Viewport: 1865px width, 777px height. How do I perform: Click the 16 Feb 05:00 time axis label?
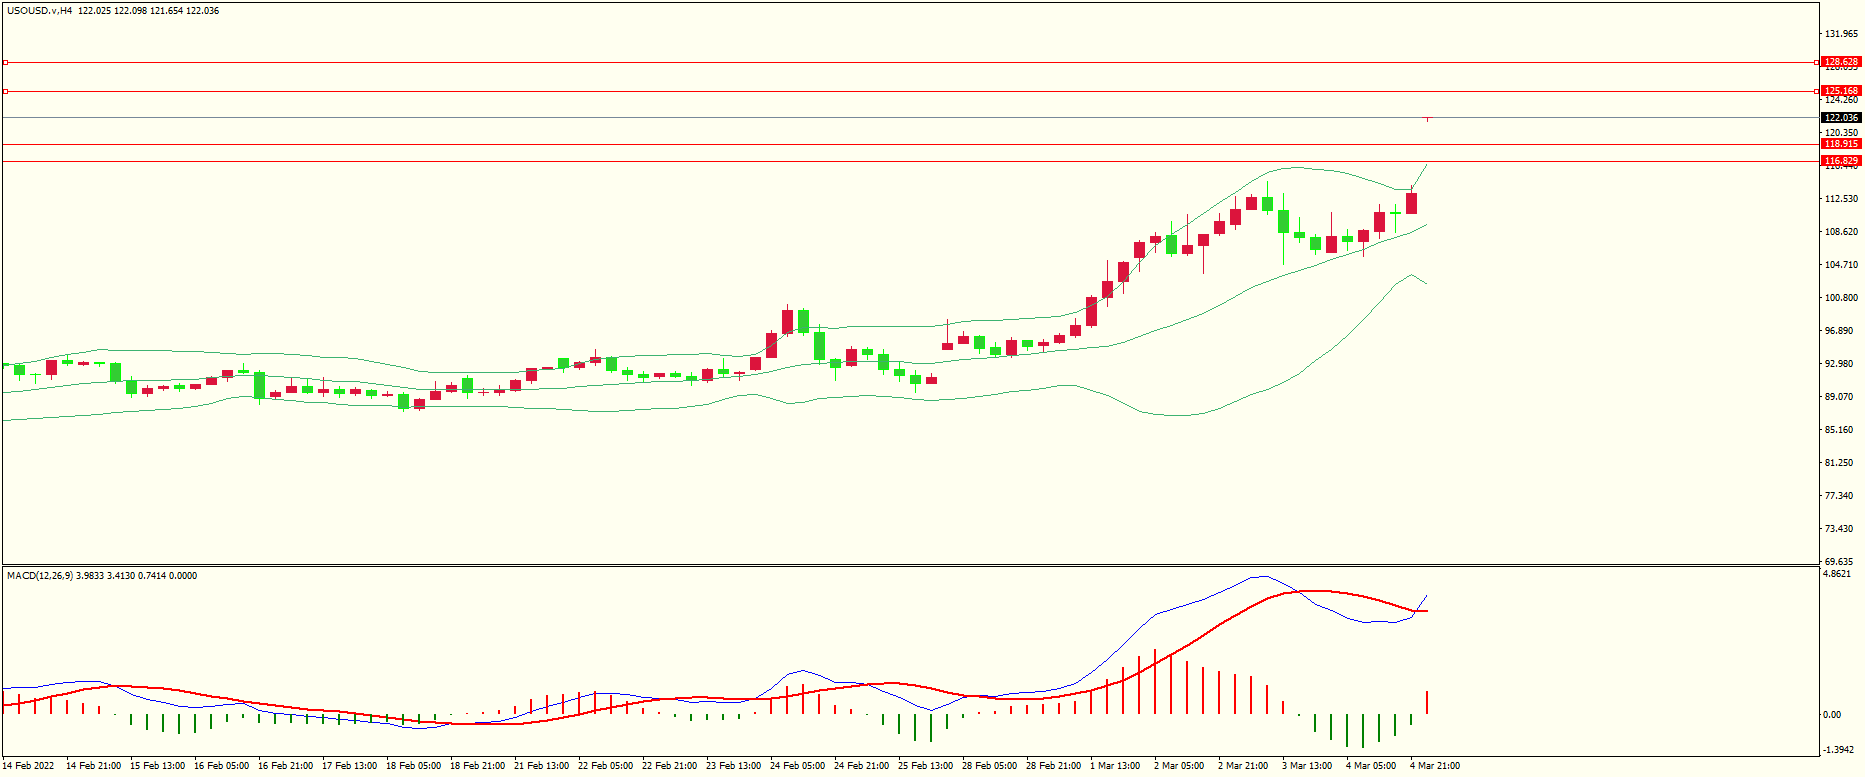click(221, 766)
